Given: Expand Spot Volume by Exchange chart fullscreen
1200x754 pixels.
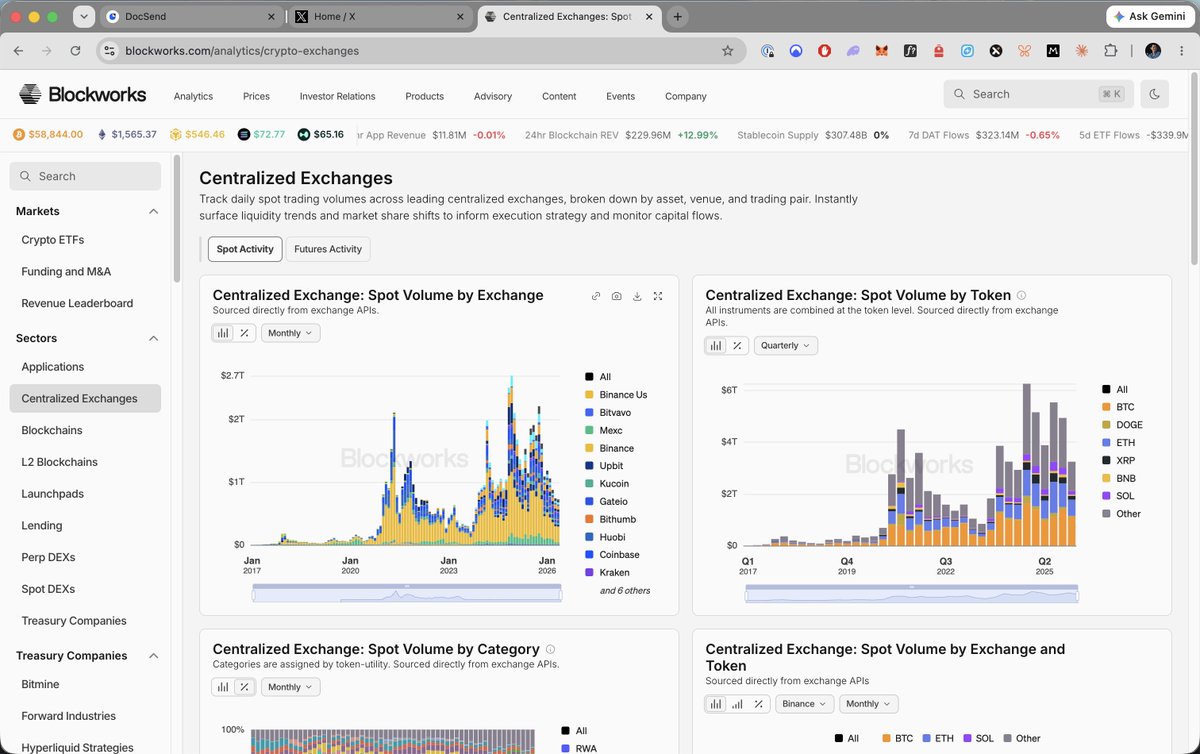Looking at the screenshot, I should [658, 296].
